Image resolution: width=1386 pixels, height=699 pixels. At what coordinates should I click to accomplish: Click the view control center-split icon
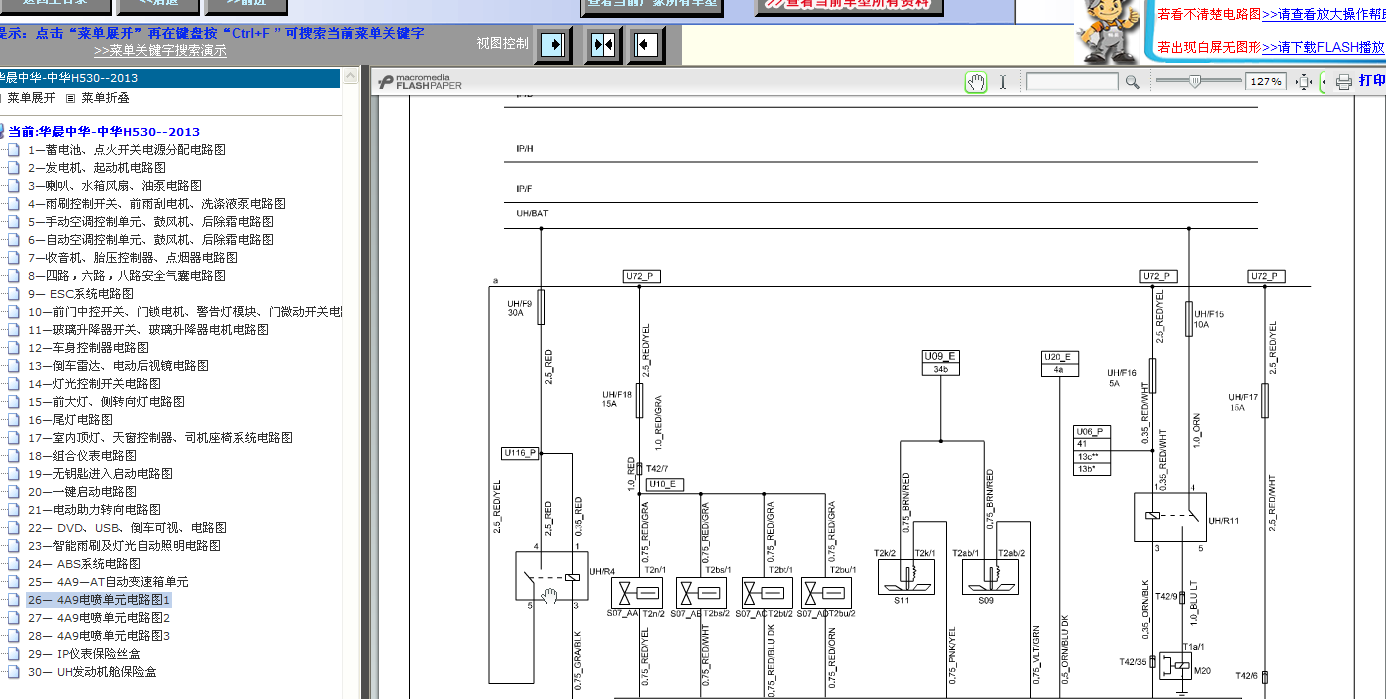tap(602, 45)
